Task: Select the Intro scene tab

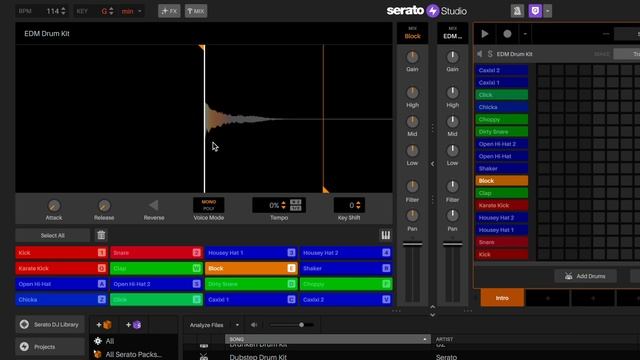Action: (x=502, y=298)
